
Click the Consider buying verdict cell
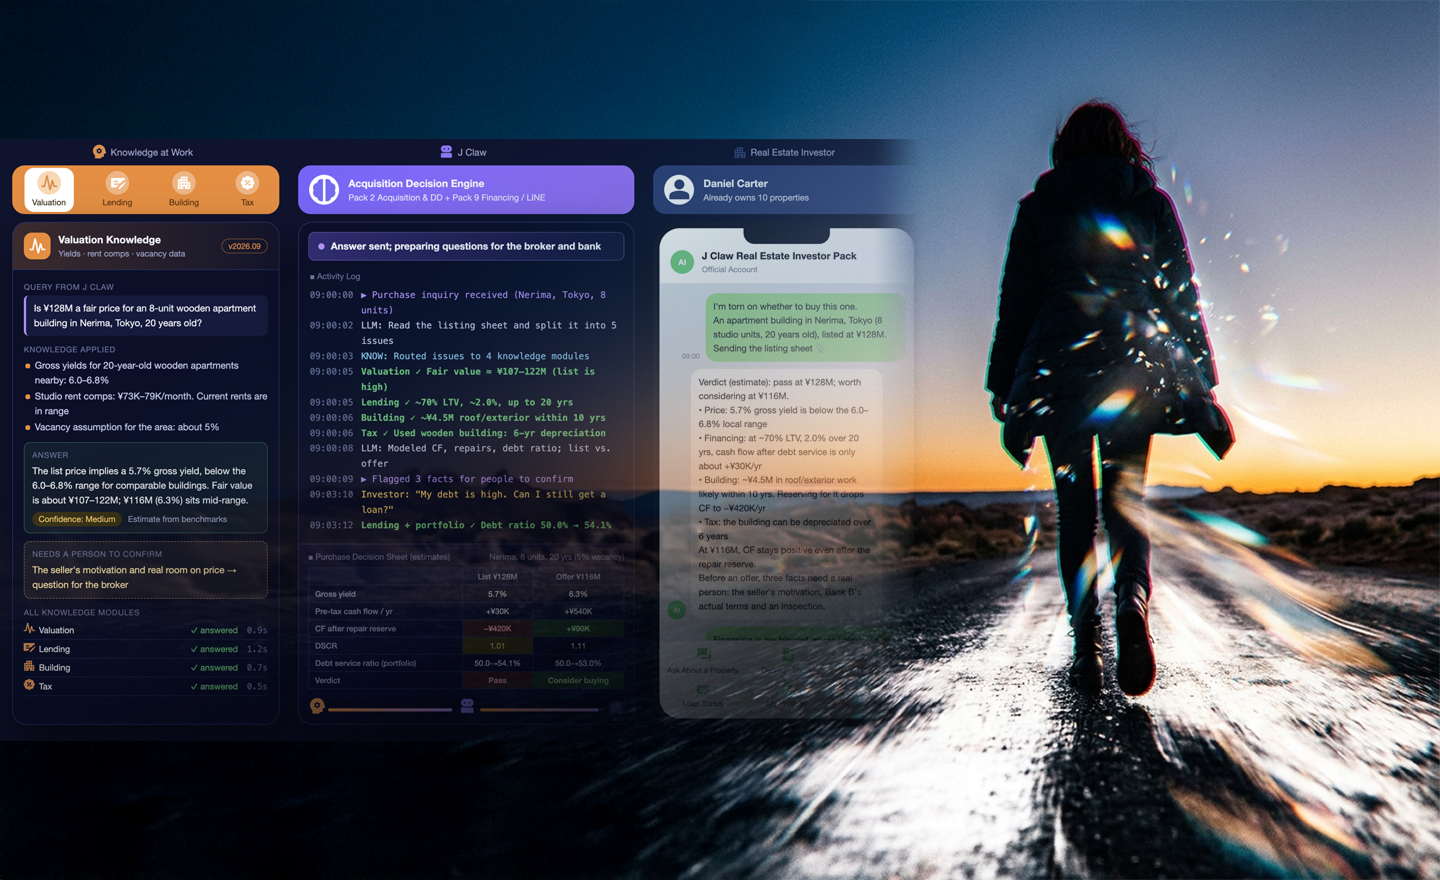point(578,680)
